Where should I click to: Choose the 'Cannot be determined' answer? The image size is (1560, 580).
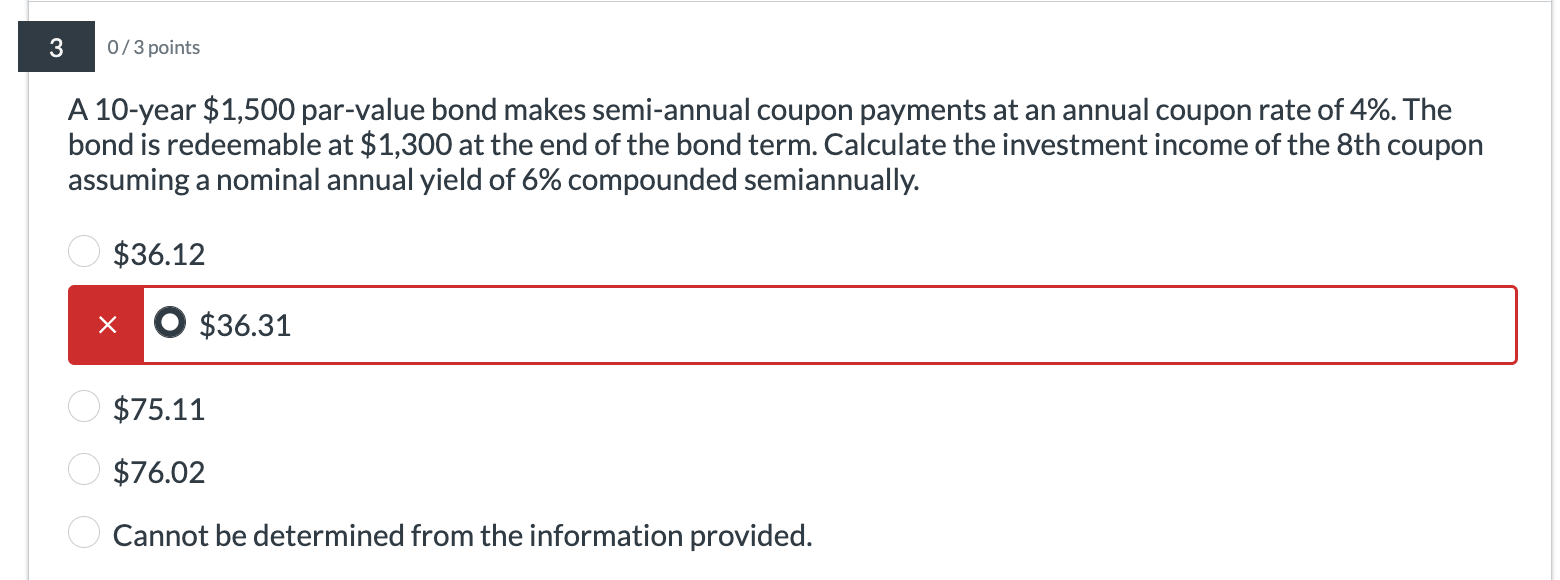[84, 532]
